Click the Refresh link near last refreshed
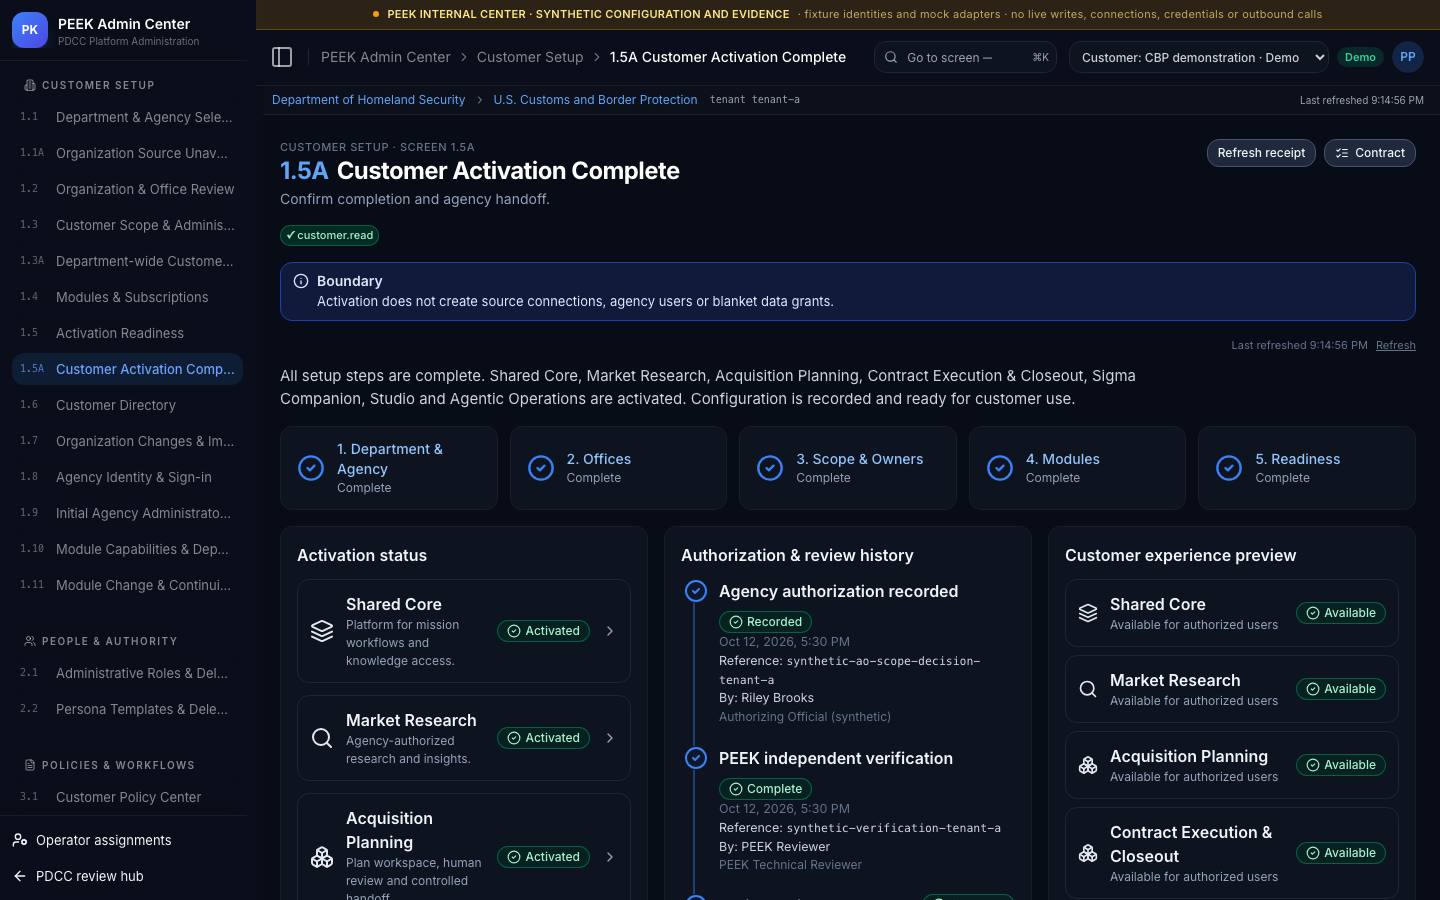 pos(1395,345)
